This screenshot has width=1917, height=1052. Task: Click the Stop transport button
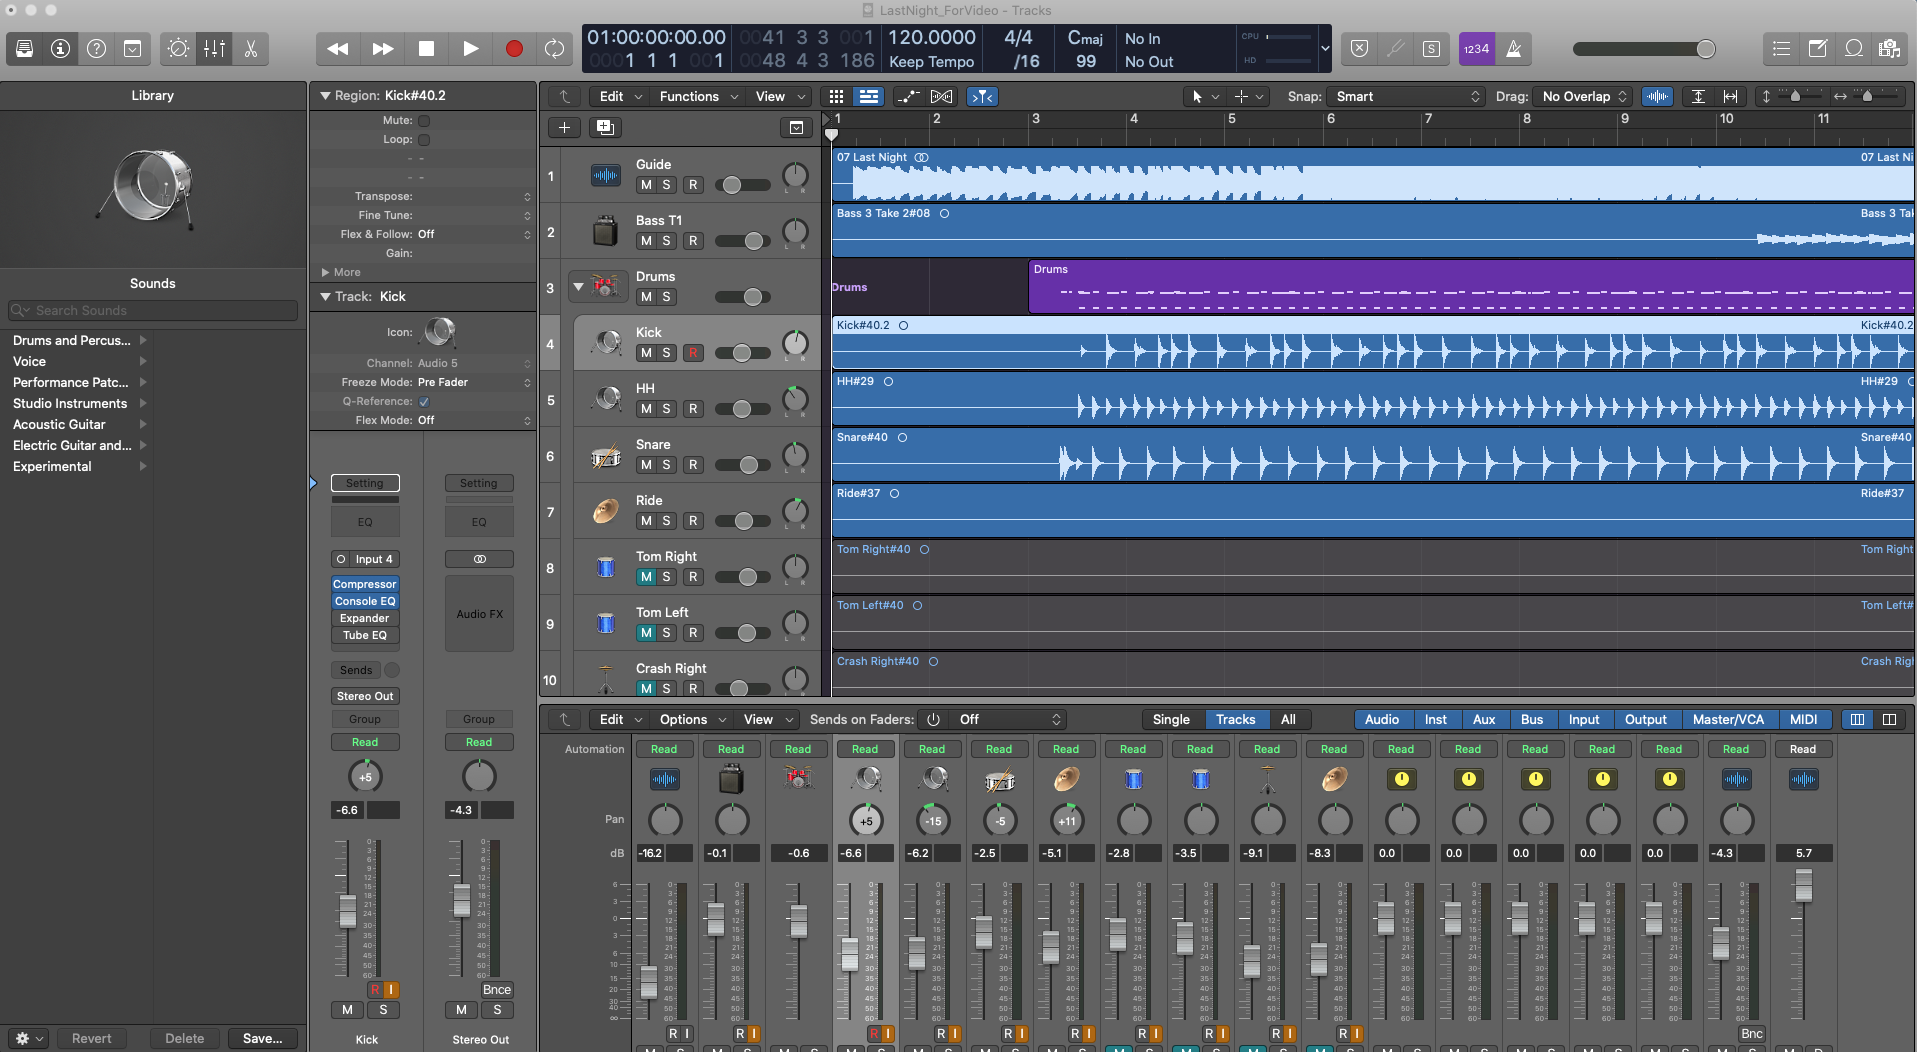click(x=426, y=48)
